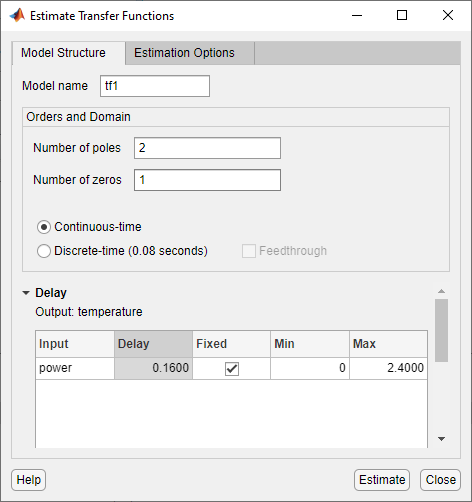
Task: Click the Number of poles input field
Action: [207, 148]
